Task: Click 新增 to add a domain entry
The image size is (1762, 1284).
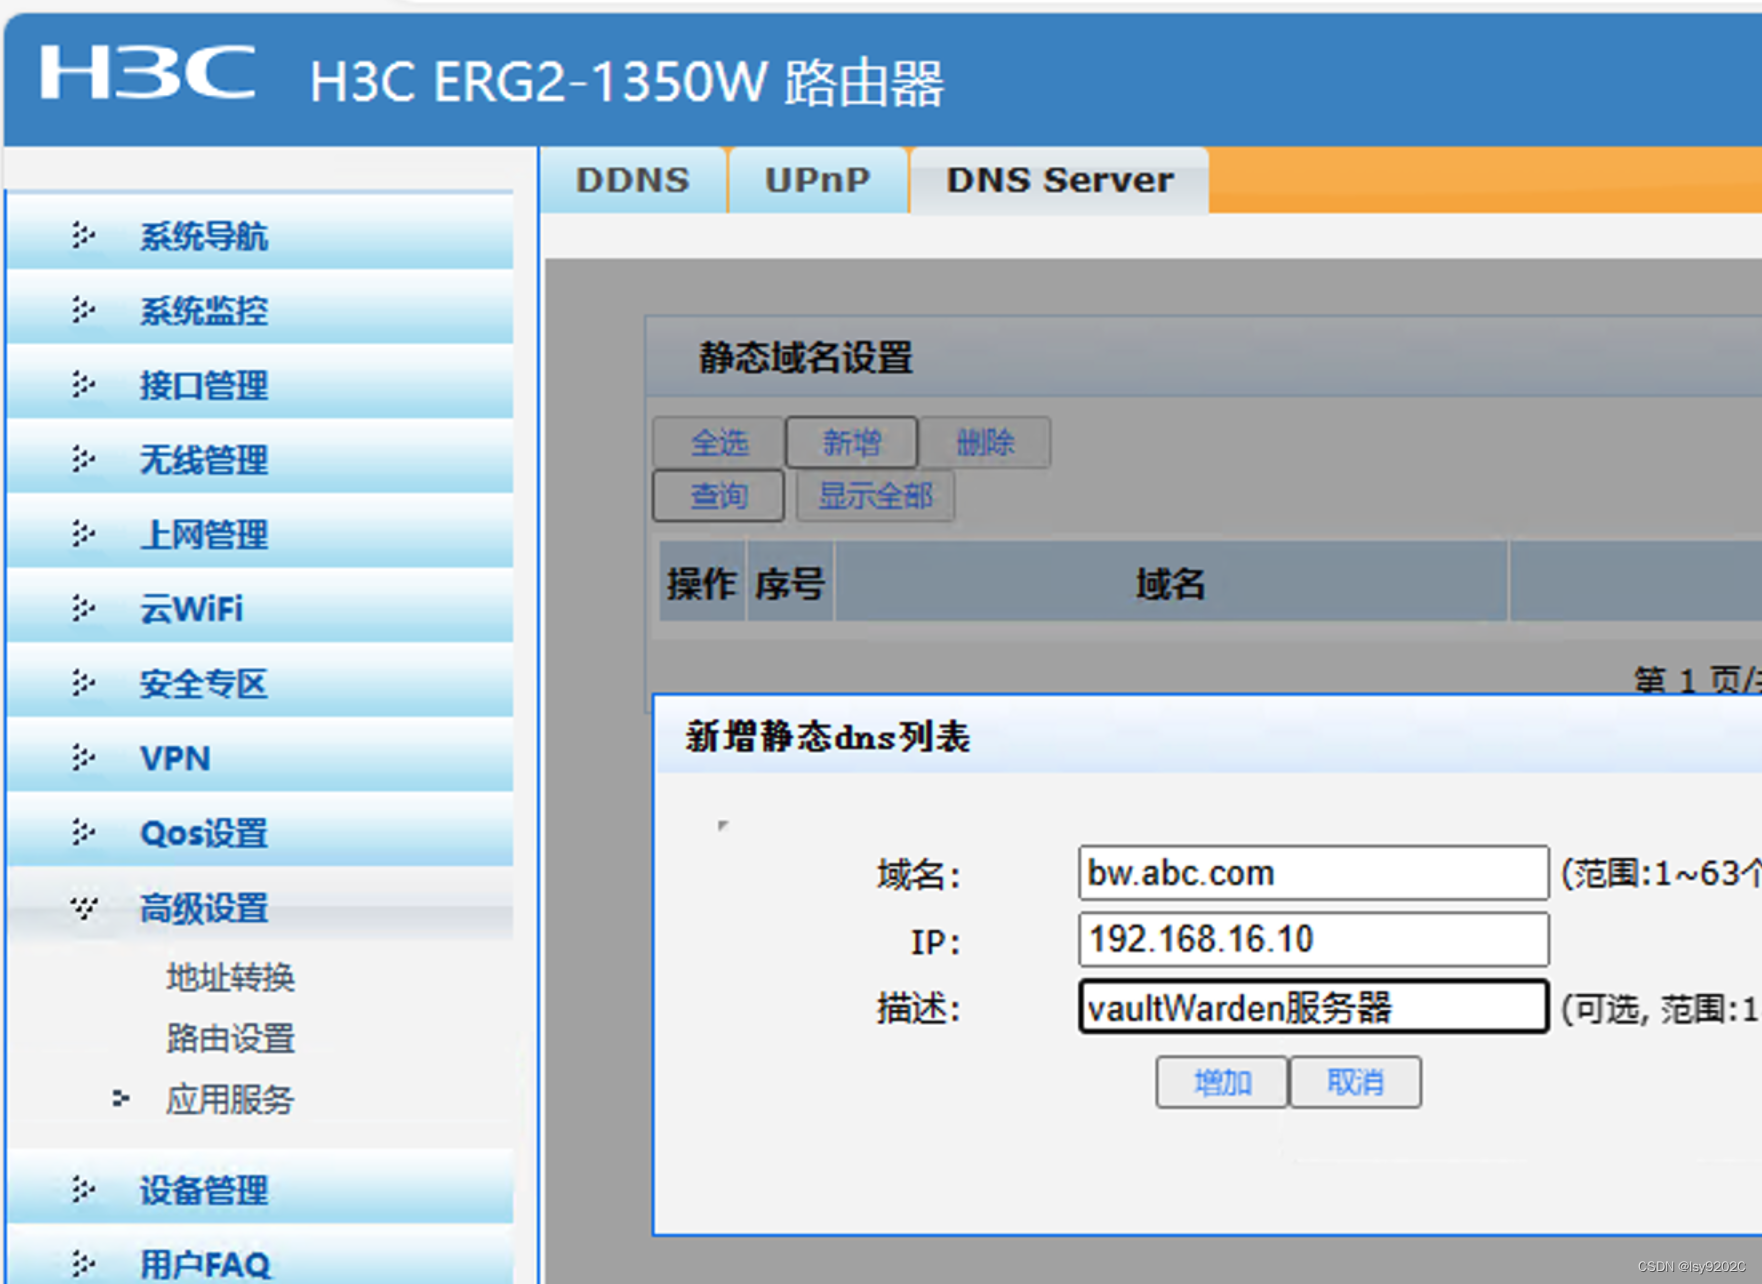Action: pyautogui.click(x=851, y=443)
